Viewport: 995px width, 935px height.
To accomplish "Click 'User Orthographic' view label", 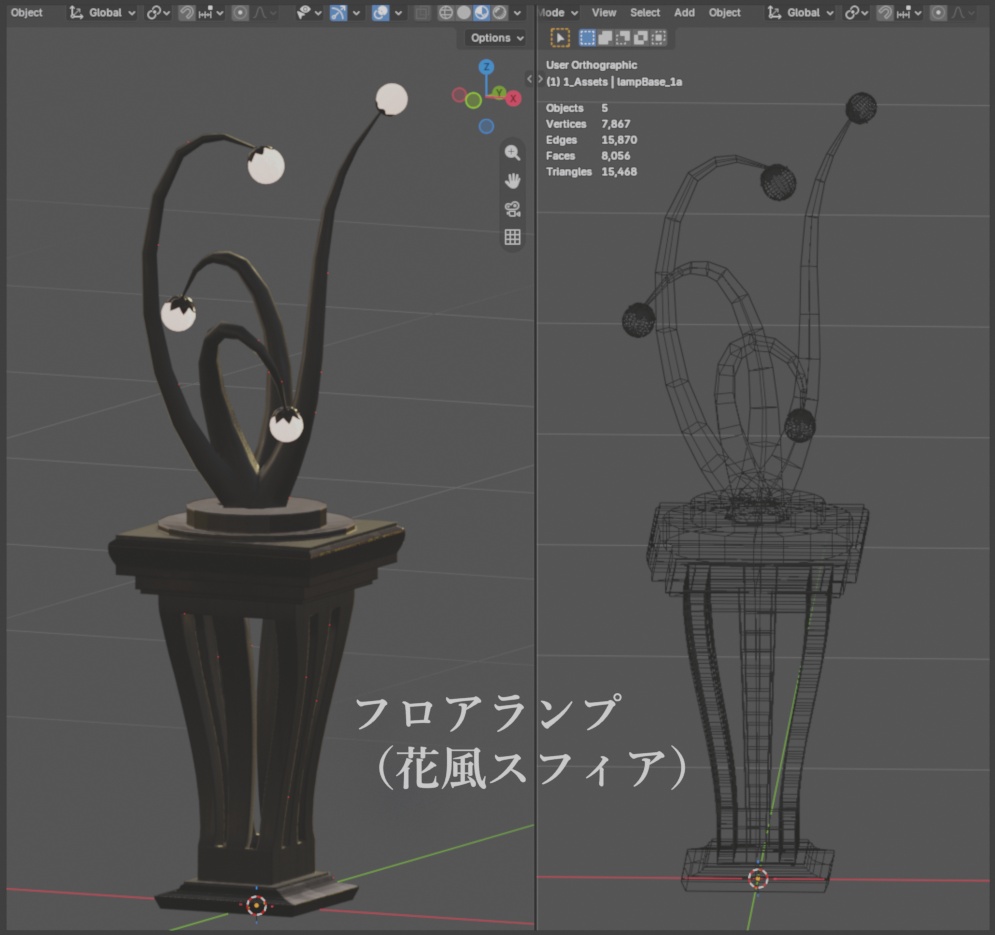I will coord(591,65).
